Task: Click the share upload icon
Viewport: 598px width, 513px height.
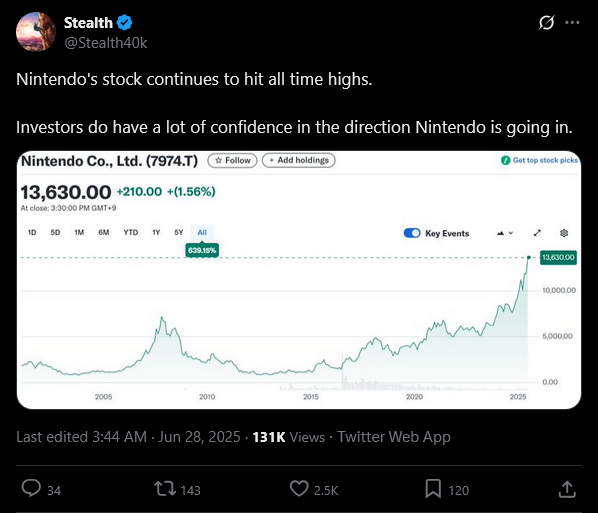Action: pyautogui.click(x=567, y=489)
